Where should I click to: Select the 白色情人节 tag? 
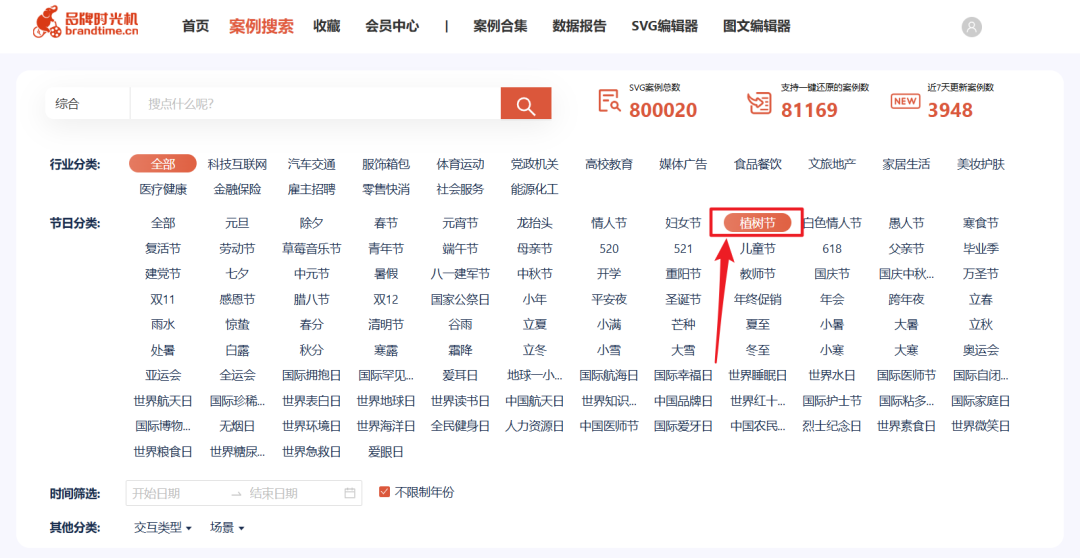832,223
